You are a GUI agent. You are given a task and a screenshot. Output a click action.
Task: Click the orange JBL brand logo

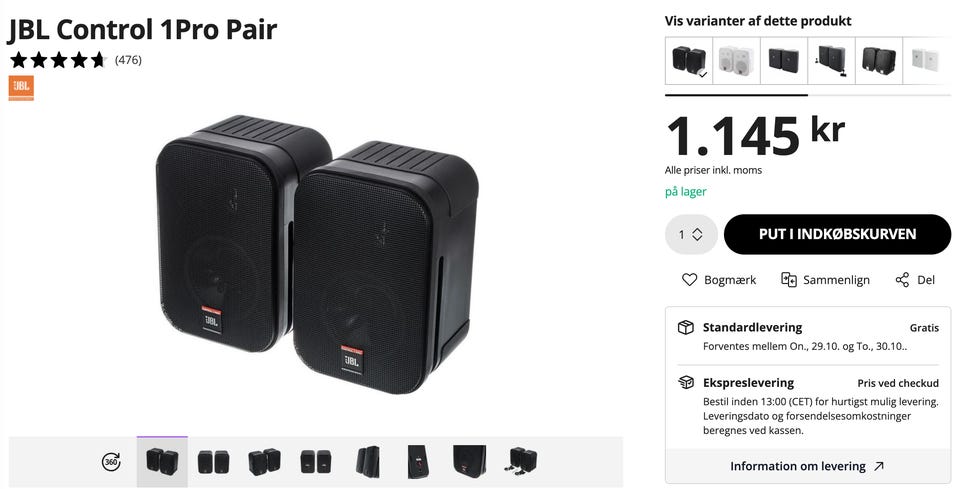click(x=21, y=88)
